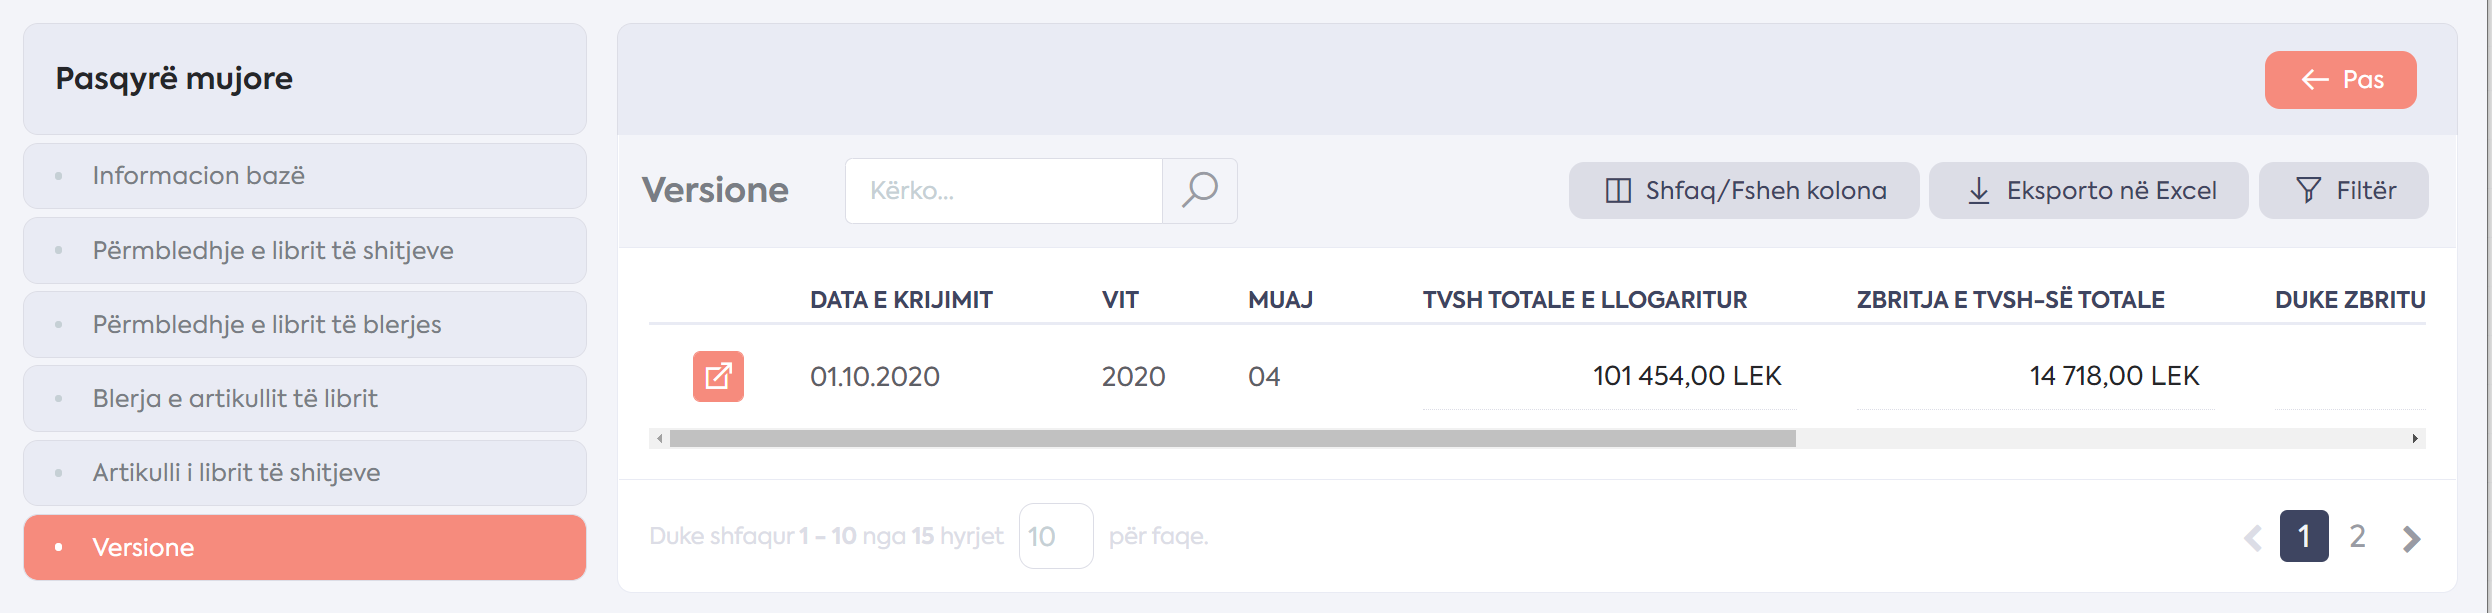Click the horizontal table scrollbar thumb
This screenshot has height=613, width=2492.
(x=1233, y=439)
